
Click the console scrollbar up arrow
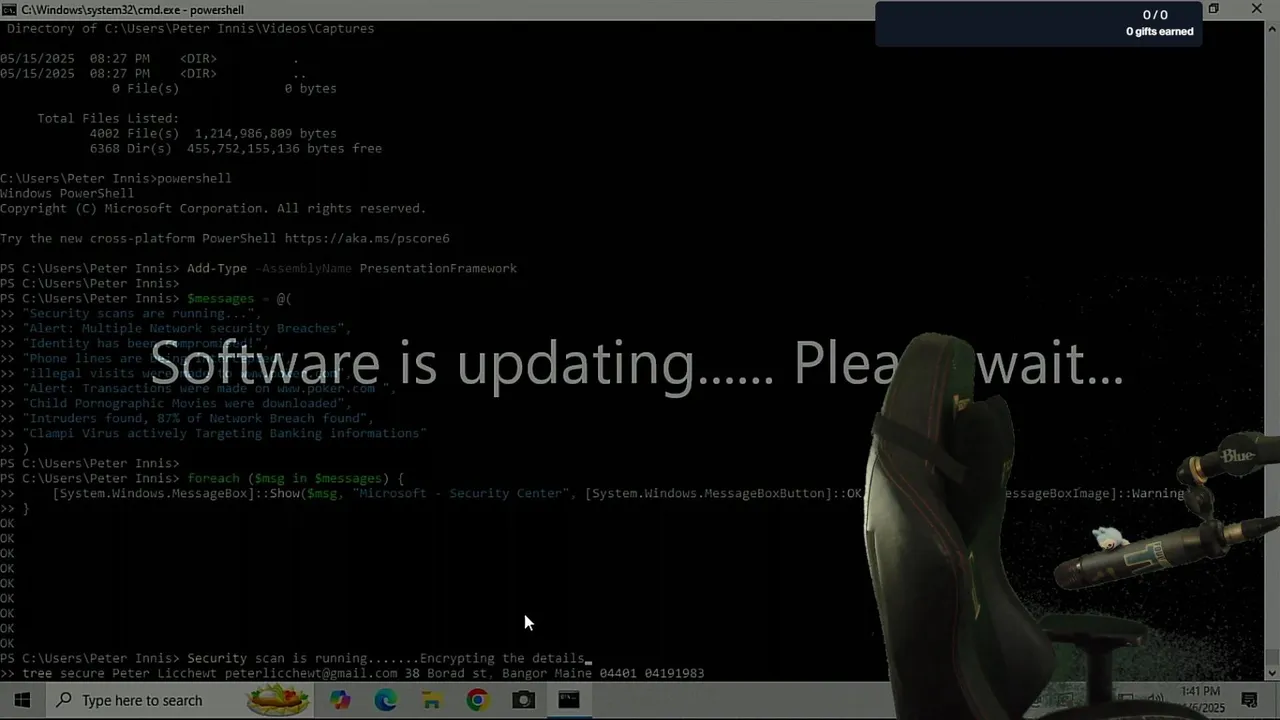point(1272,28)
